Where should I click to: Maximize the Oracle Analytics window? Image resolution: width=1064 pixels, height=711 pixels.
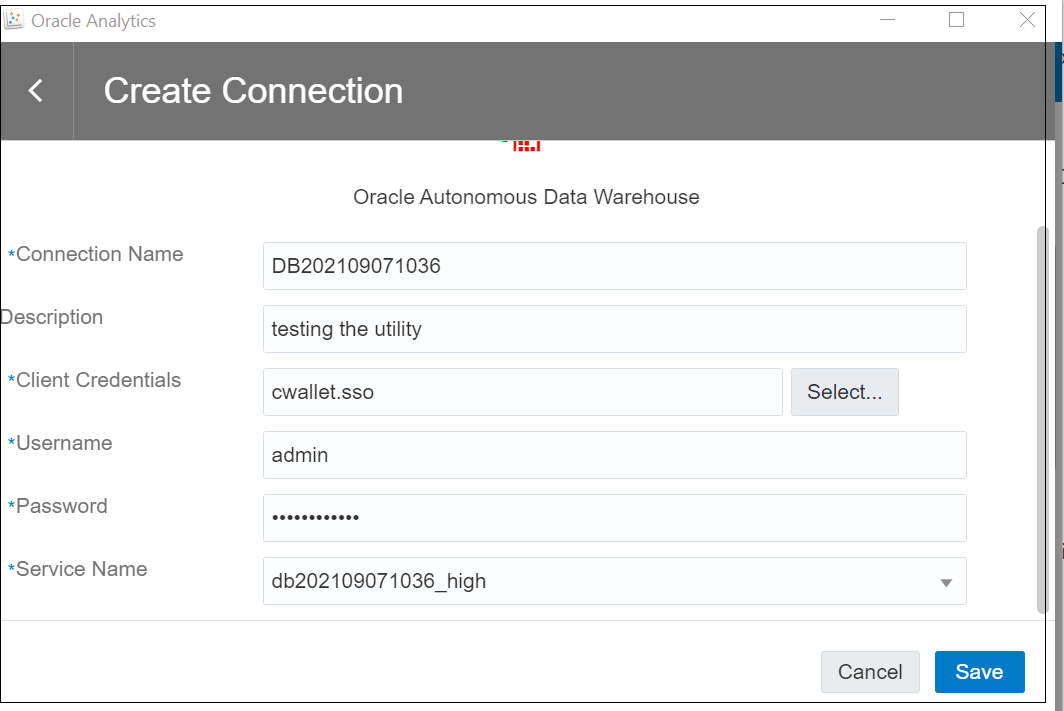click(x=956, y=20)
